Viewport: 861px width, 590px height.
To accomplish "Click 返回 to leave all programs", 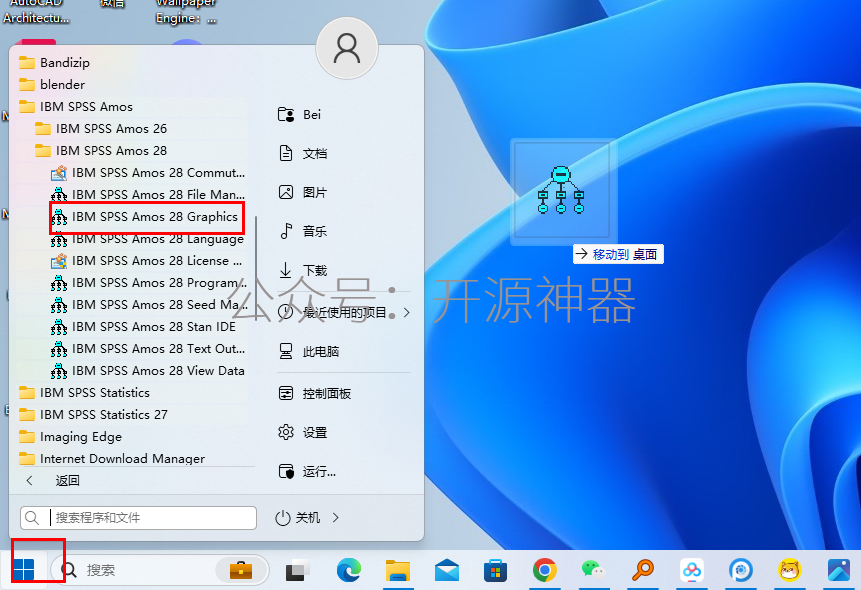I will 53,481.
